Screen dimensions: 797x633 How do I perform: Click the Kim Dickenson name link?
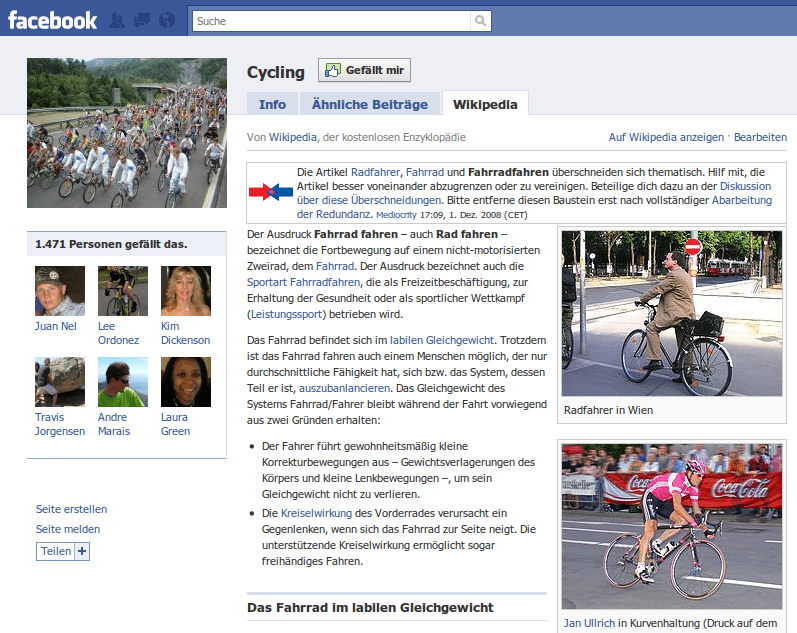(186, 334)
